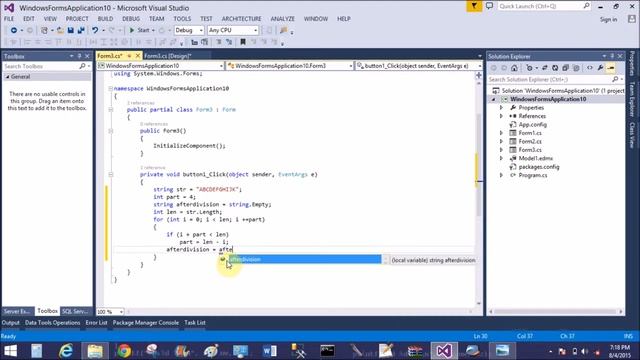Expand the Model1.edmx node arrow
640x360 pixels.
pyautogui.click(x=501, y=158)
